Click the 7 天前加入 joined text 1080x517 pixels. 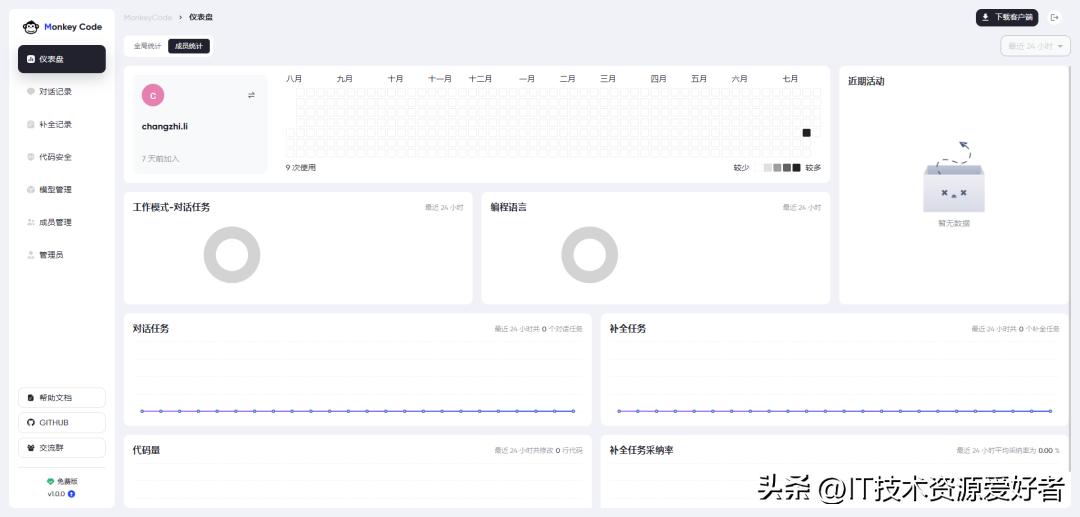(160, 158)
